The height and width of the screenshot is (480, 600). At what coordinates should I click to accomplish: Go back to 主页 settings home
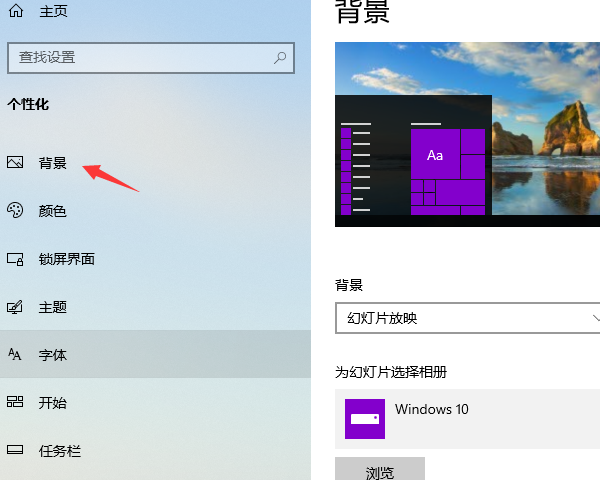(x=53, y=11)
